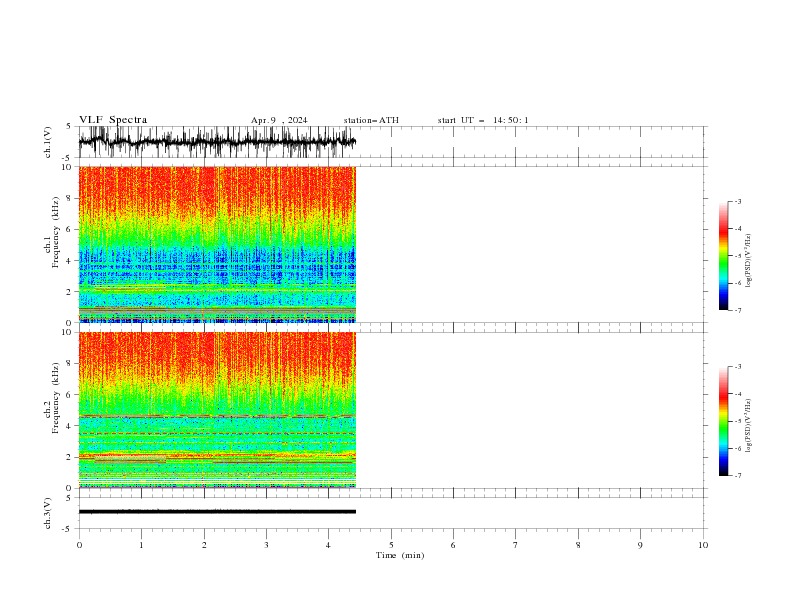Screen dimensions: 792x612
Task: Click time axis tick label 3
Action: coord(266,545)
